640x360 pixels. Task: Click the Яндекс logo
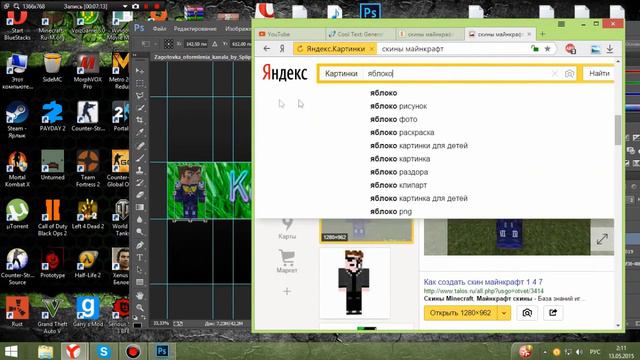pos(284,73)
